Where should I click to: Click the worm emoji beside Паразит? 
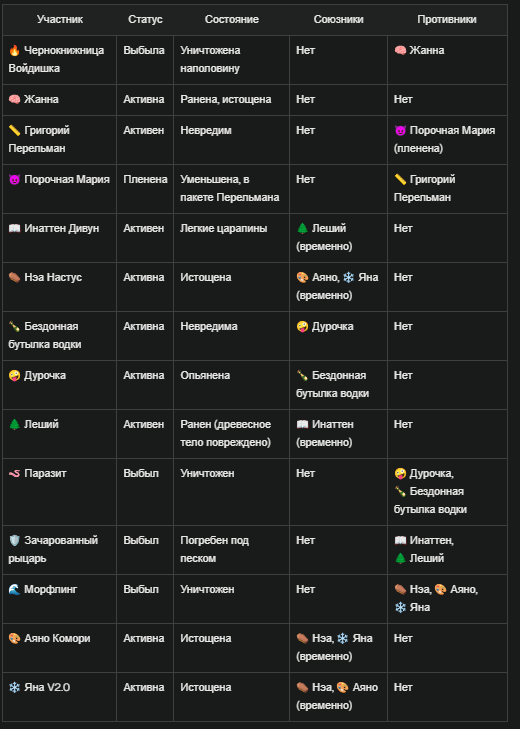[x=14, y=473]
